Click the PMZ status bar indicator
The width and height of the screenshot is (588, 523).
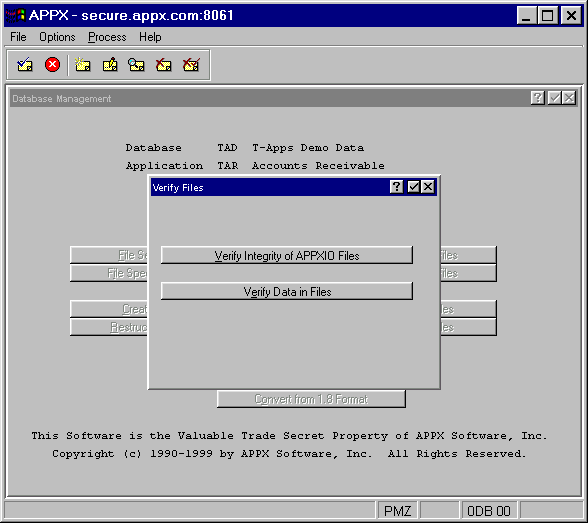[x=398, y=511]
